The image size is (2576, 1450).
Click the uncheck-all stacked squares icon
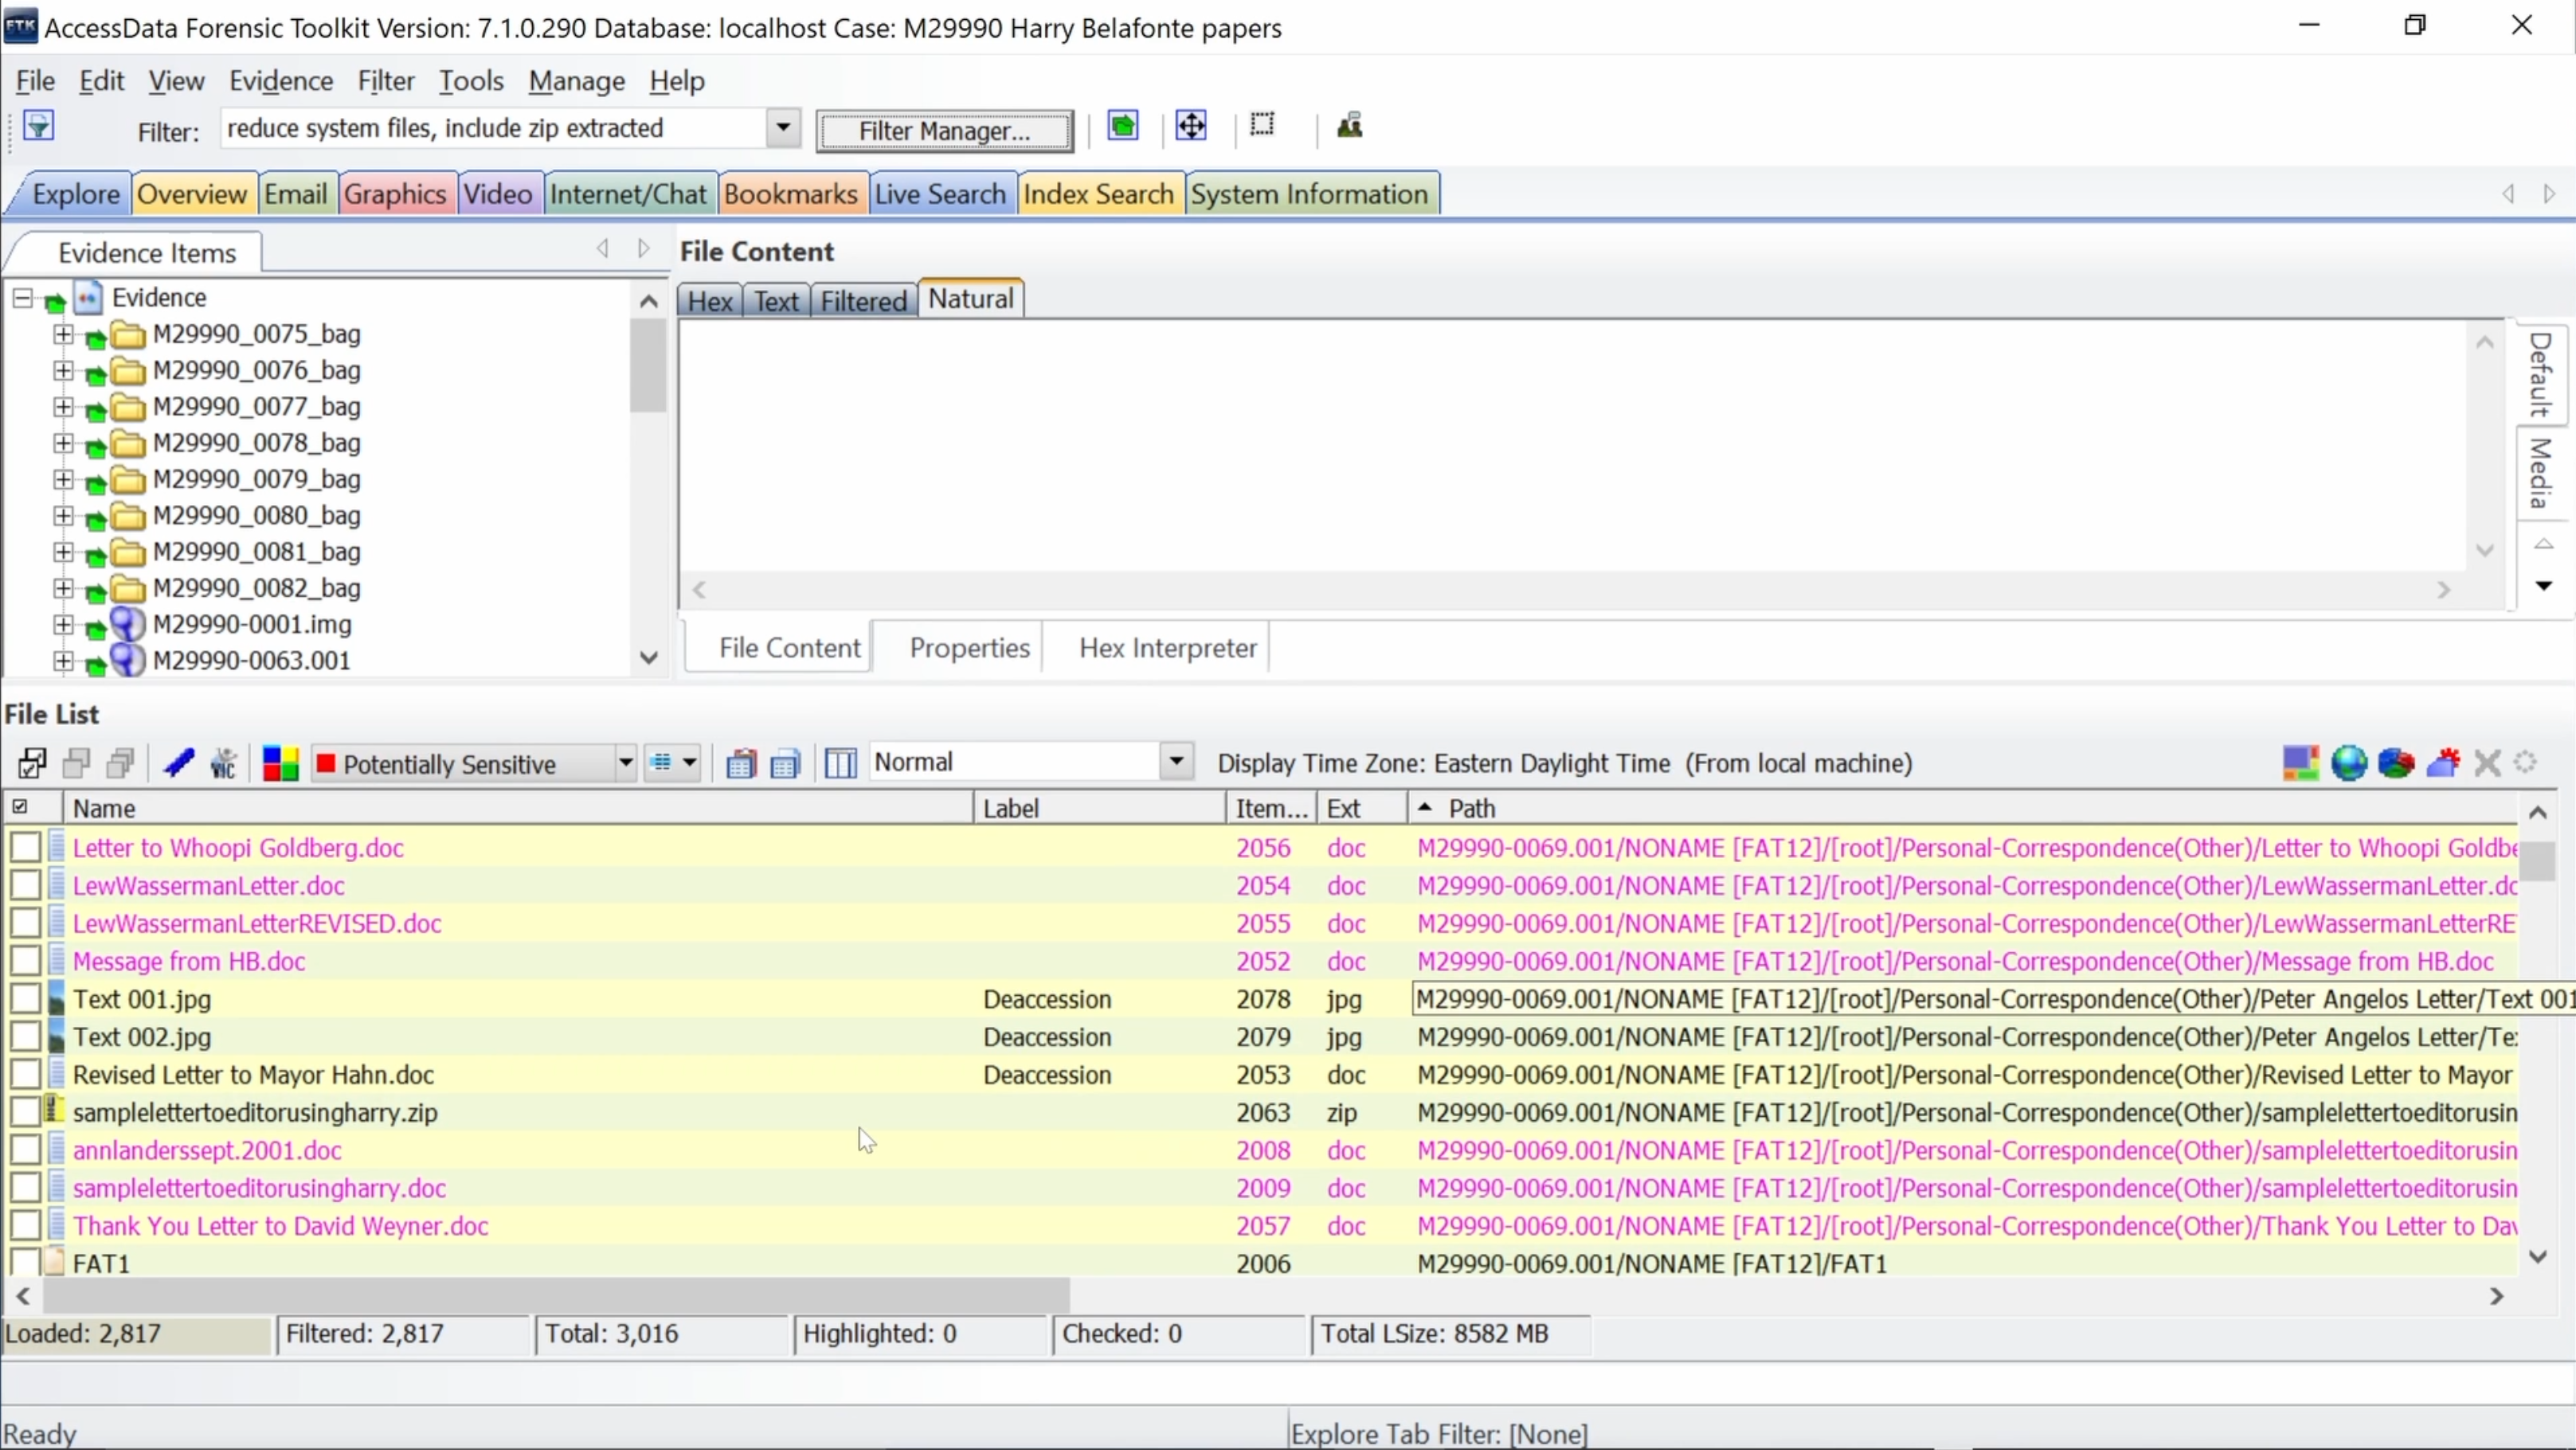(77, 764)
